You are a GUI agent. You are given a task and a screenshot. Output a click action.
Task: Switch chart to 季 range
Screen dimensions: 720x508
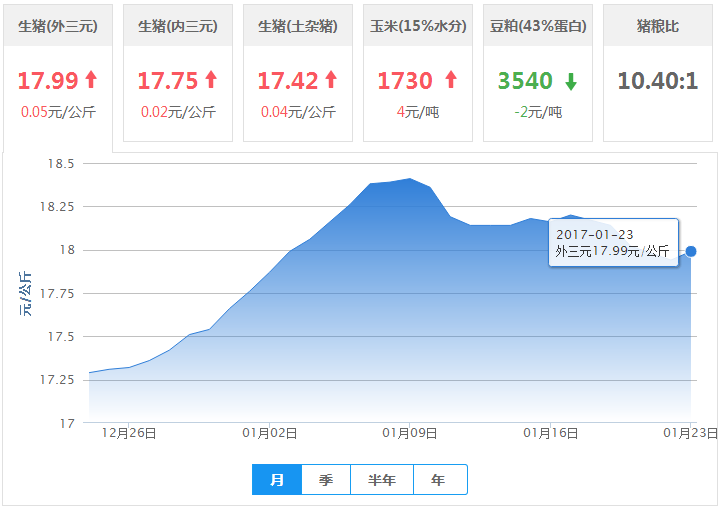(x=326, y=480)
